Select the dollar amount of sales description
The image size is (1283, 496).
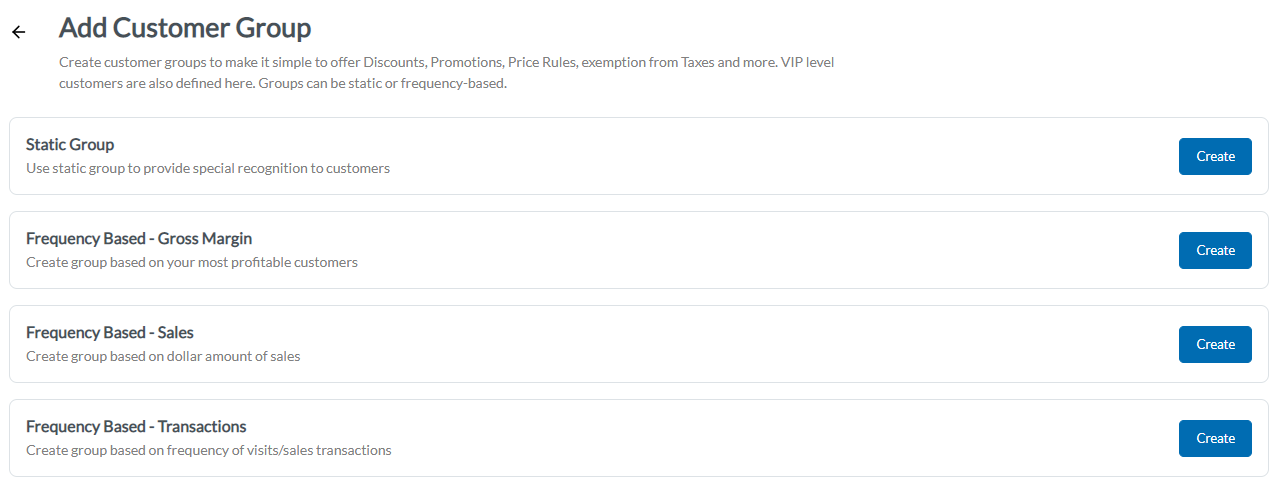point(163,356)
